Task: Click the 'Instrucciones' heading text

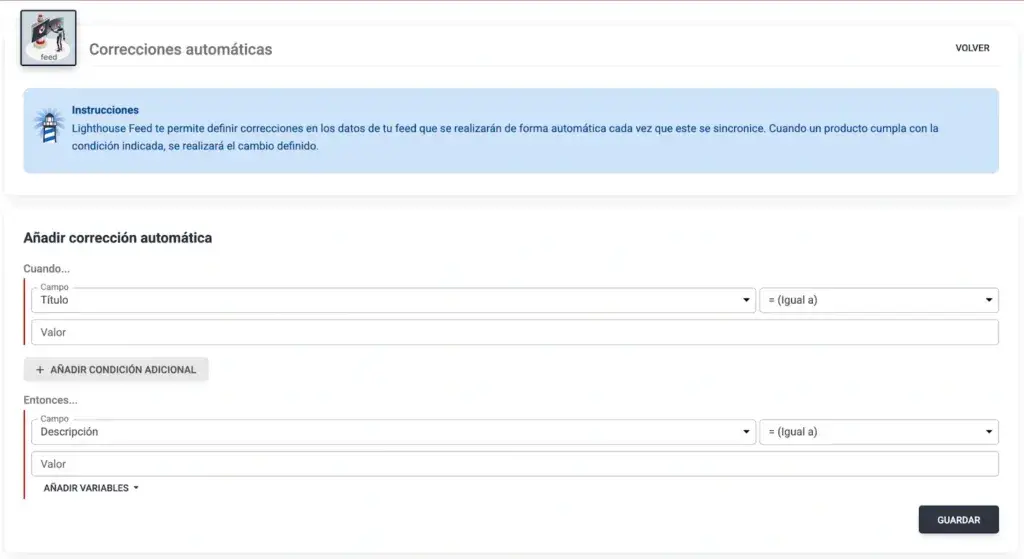Action: pos(105,110)
